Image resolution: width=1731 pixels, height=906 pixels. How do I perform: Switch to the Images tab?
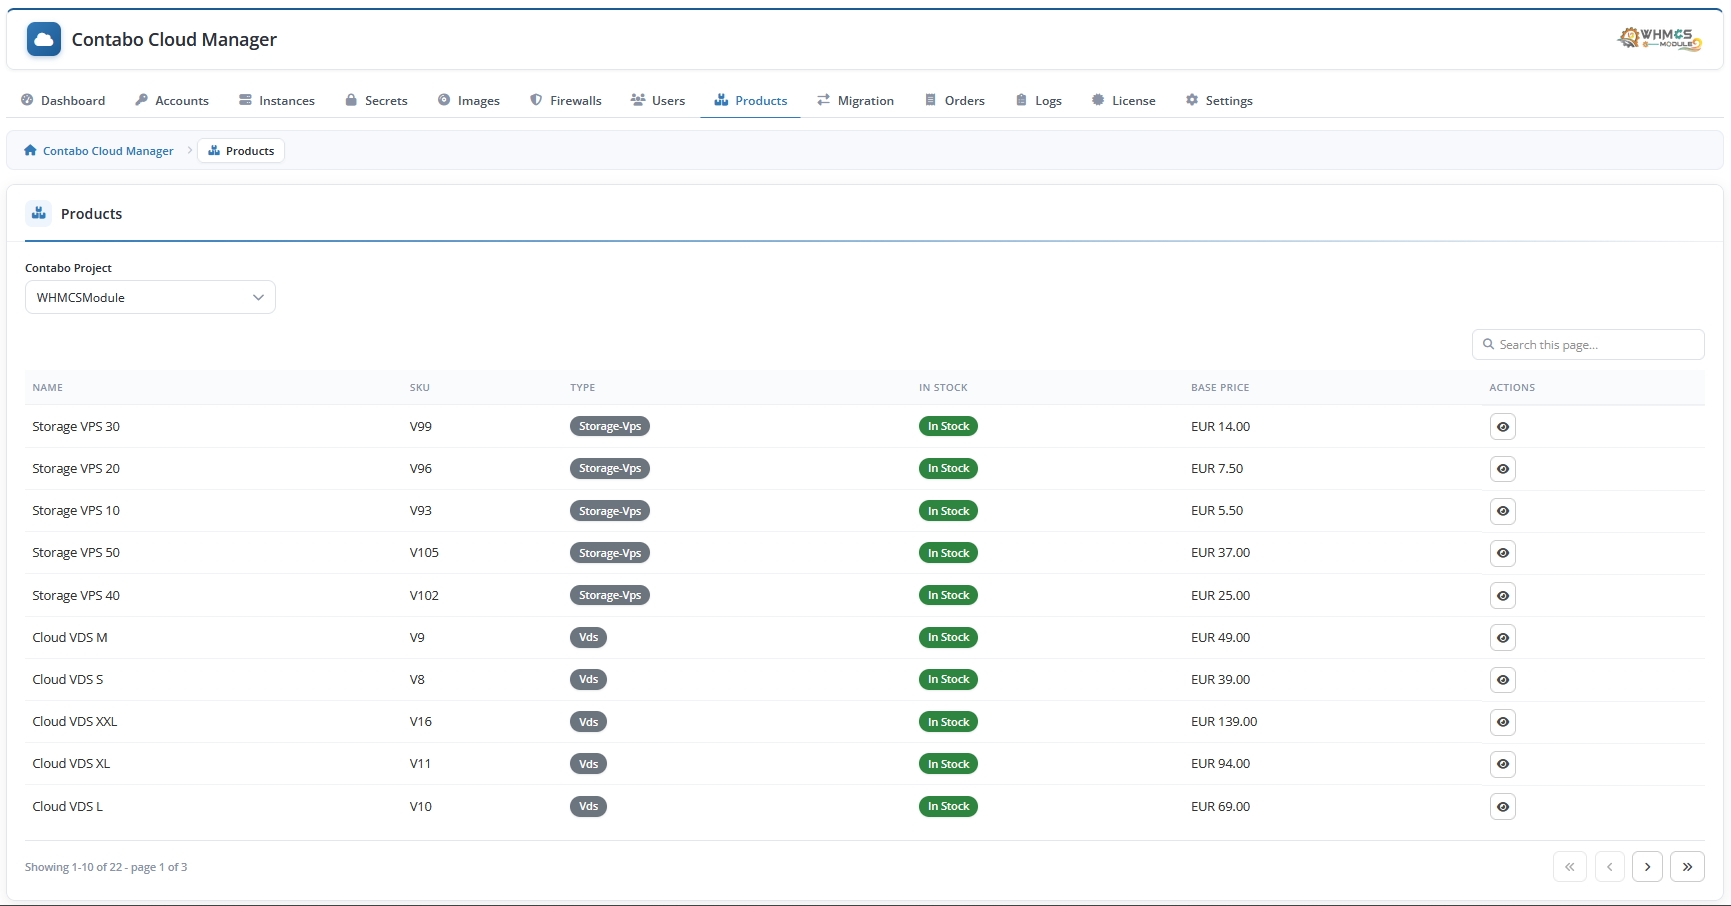pos(469,100)
